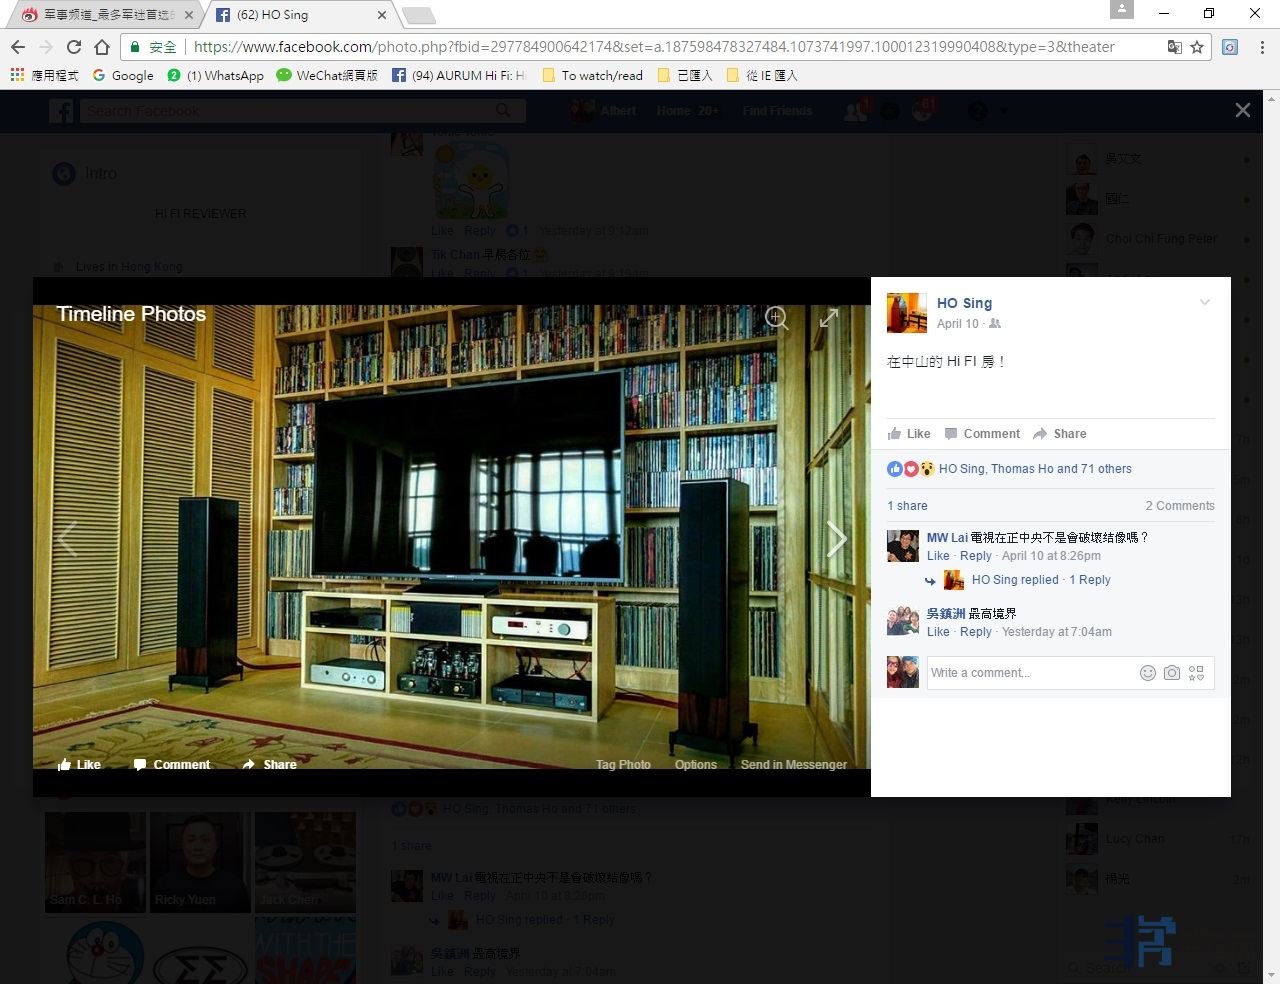Like the post in the right panel
The width and height of the screenshot is (1280, 984).
click(x=909, y=434)
